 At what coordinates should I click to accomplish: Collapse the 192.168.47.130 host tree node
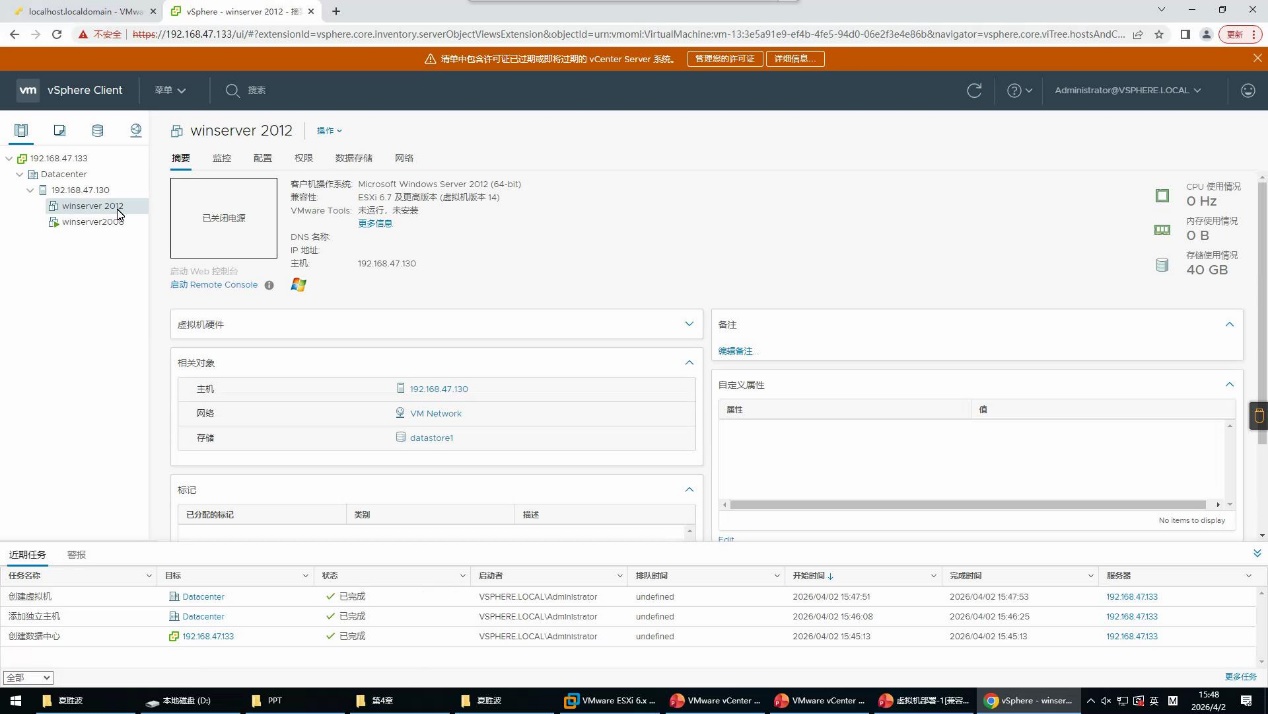pos(30,190)
